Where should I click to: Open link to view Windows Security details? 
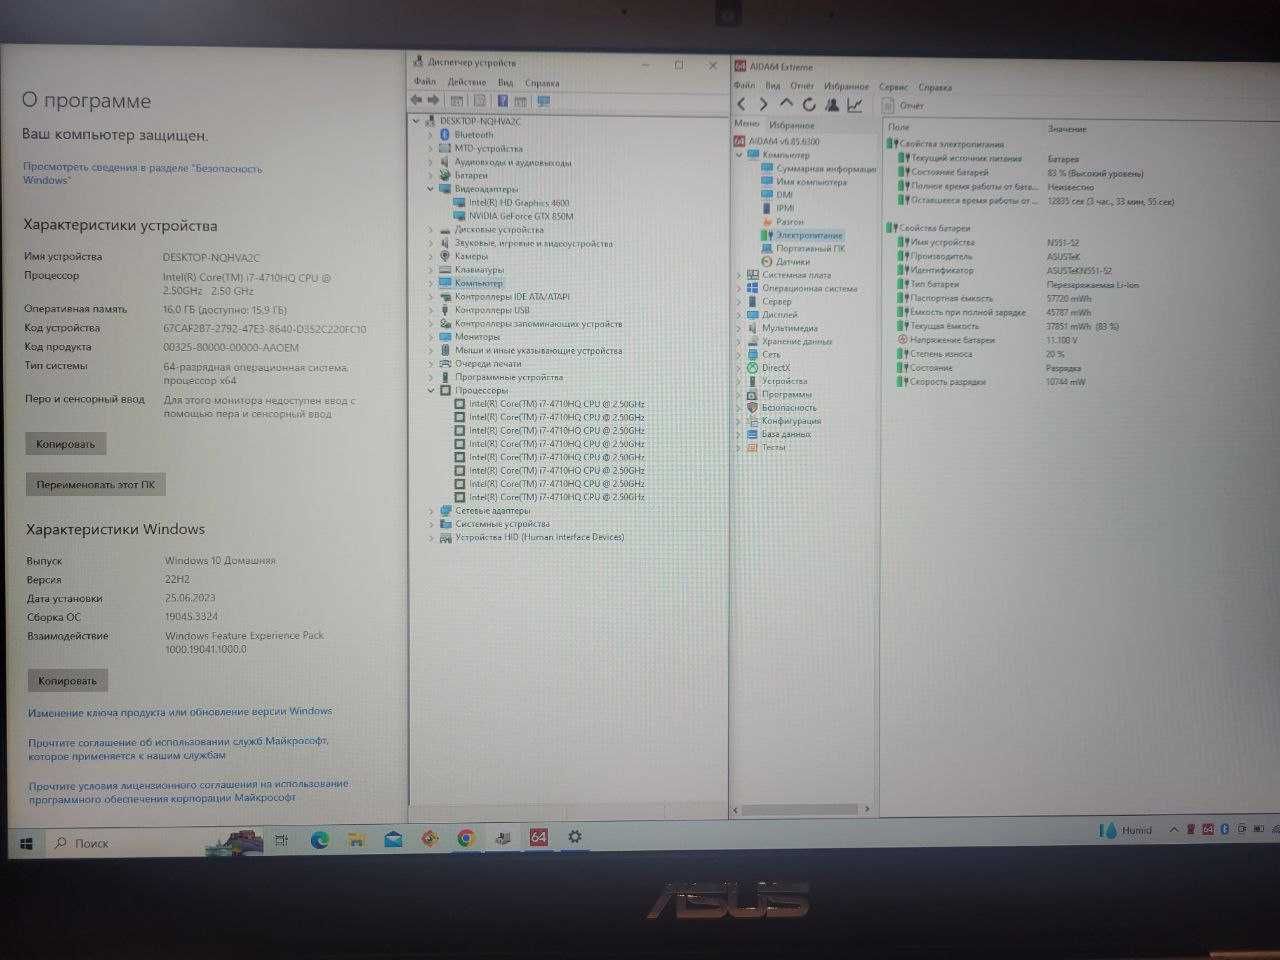tap(142, 174)
